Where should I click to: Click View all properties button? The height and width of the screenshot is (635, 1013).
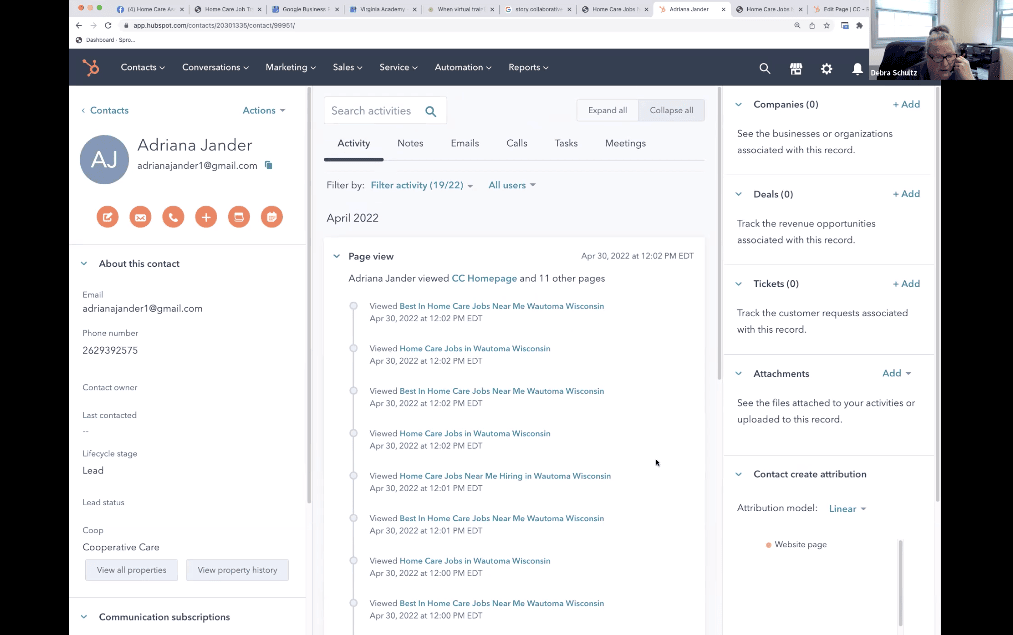pyautogui.click(x=132, y=570)
